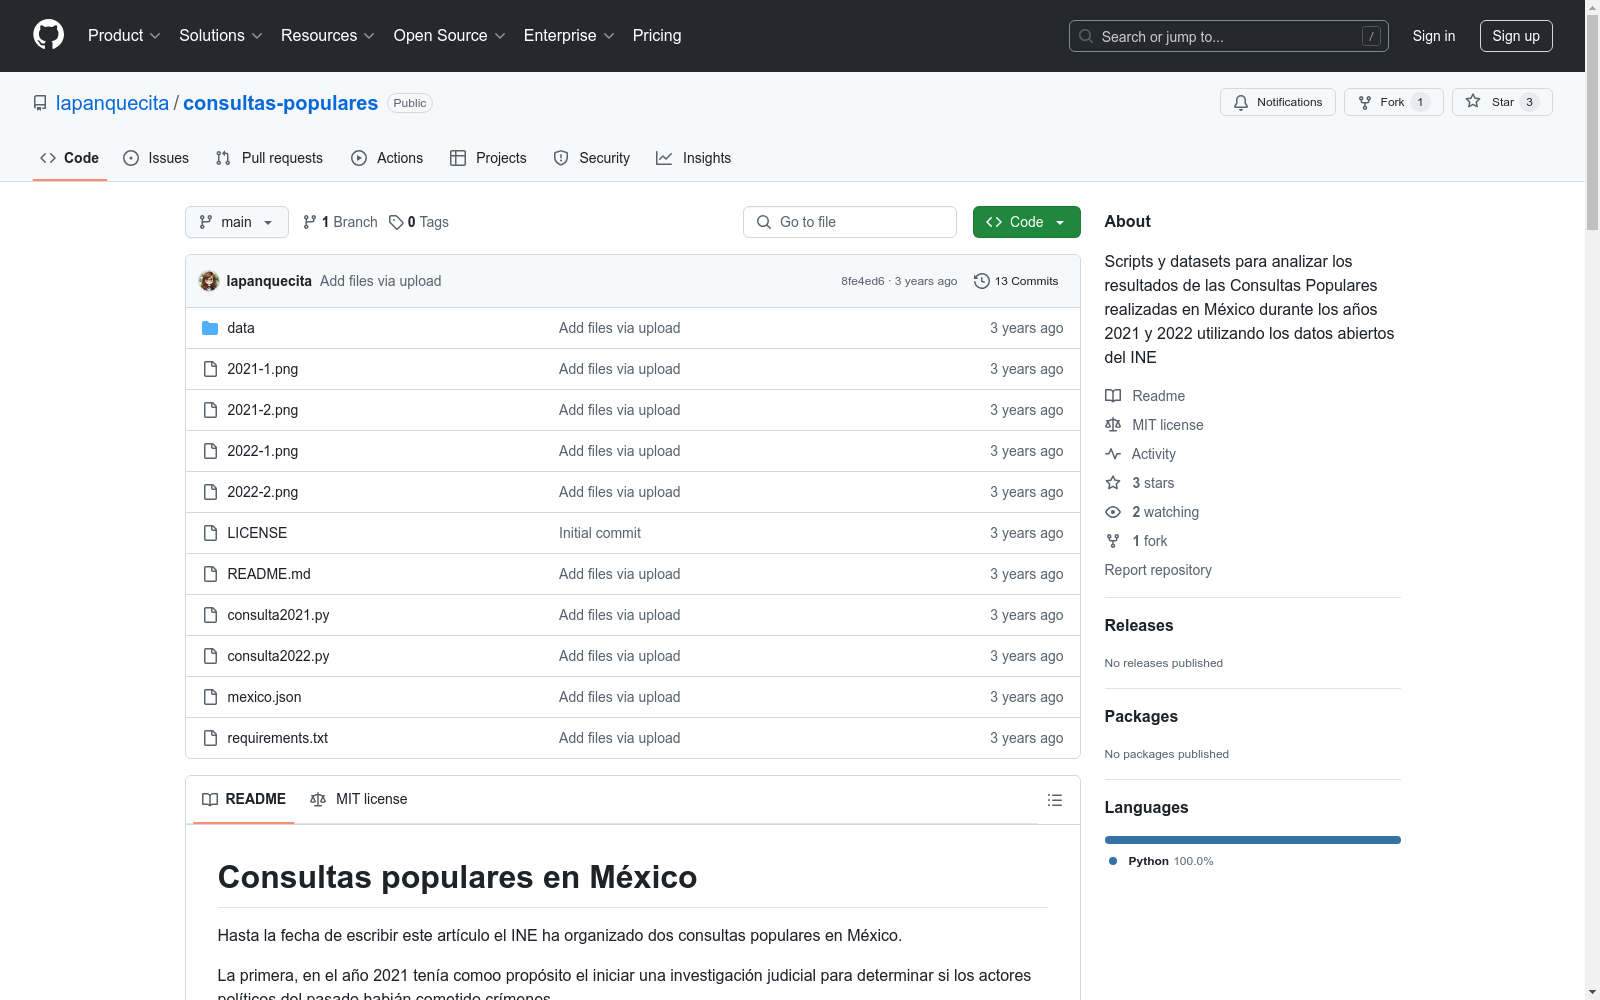Click the fork icon in Fork button

coord(1365,102)
